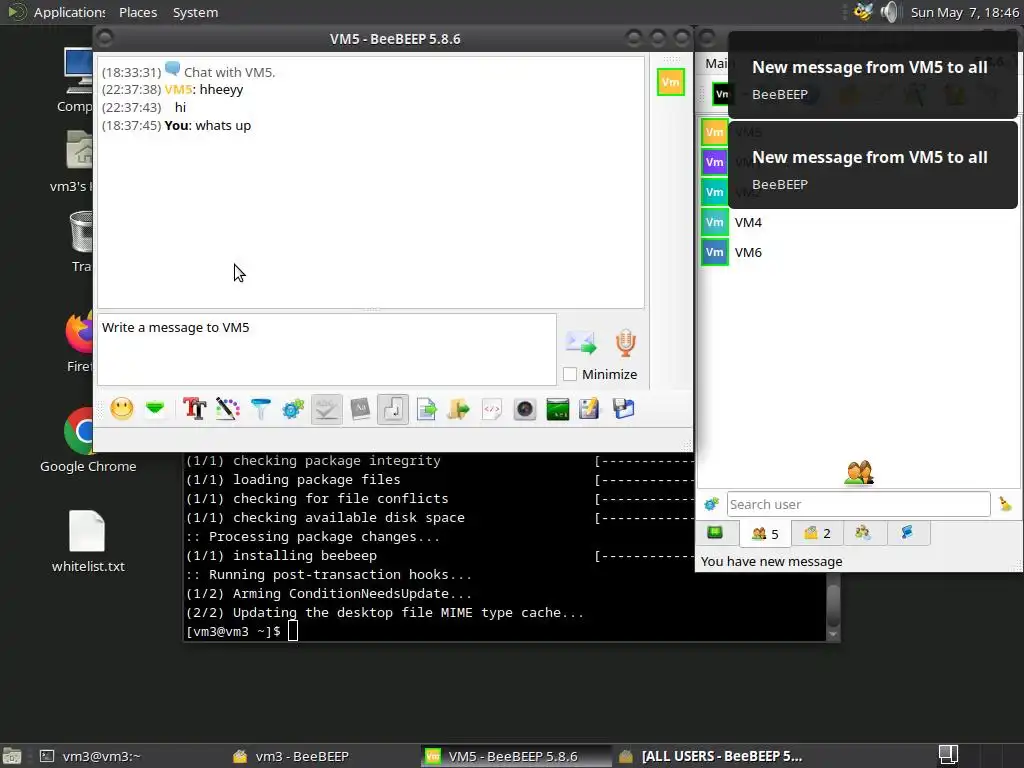Switch to the blue saved chats tab
1024x768 pixels.
[x=908, y=534]
